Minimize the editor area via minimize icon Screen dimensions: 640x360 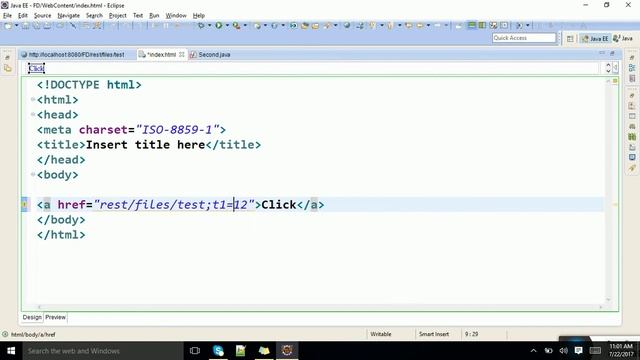point(602,53)
